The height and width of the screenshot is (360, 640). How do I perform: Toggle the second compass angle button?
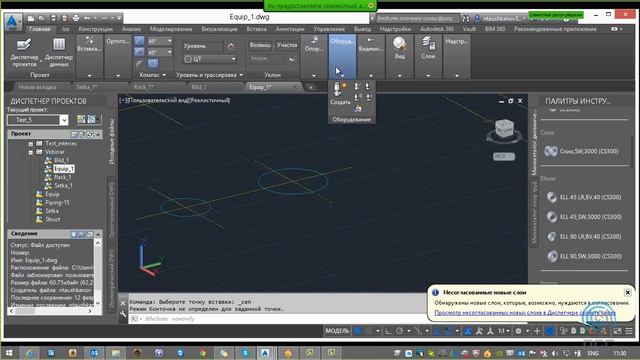tap(139, 52)
